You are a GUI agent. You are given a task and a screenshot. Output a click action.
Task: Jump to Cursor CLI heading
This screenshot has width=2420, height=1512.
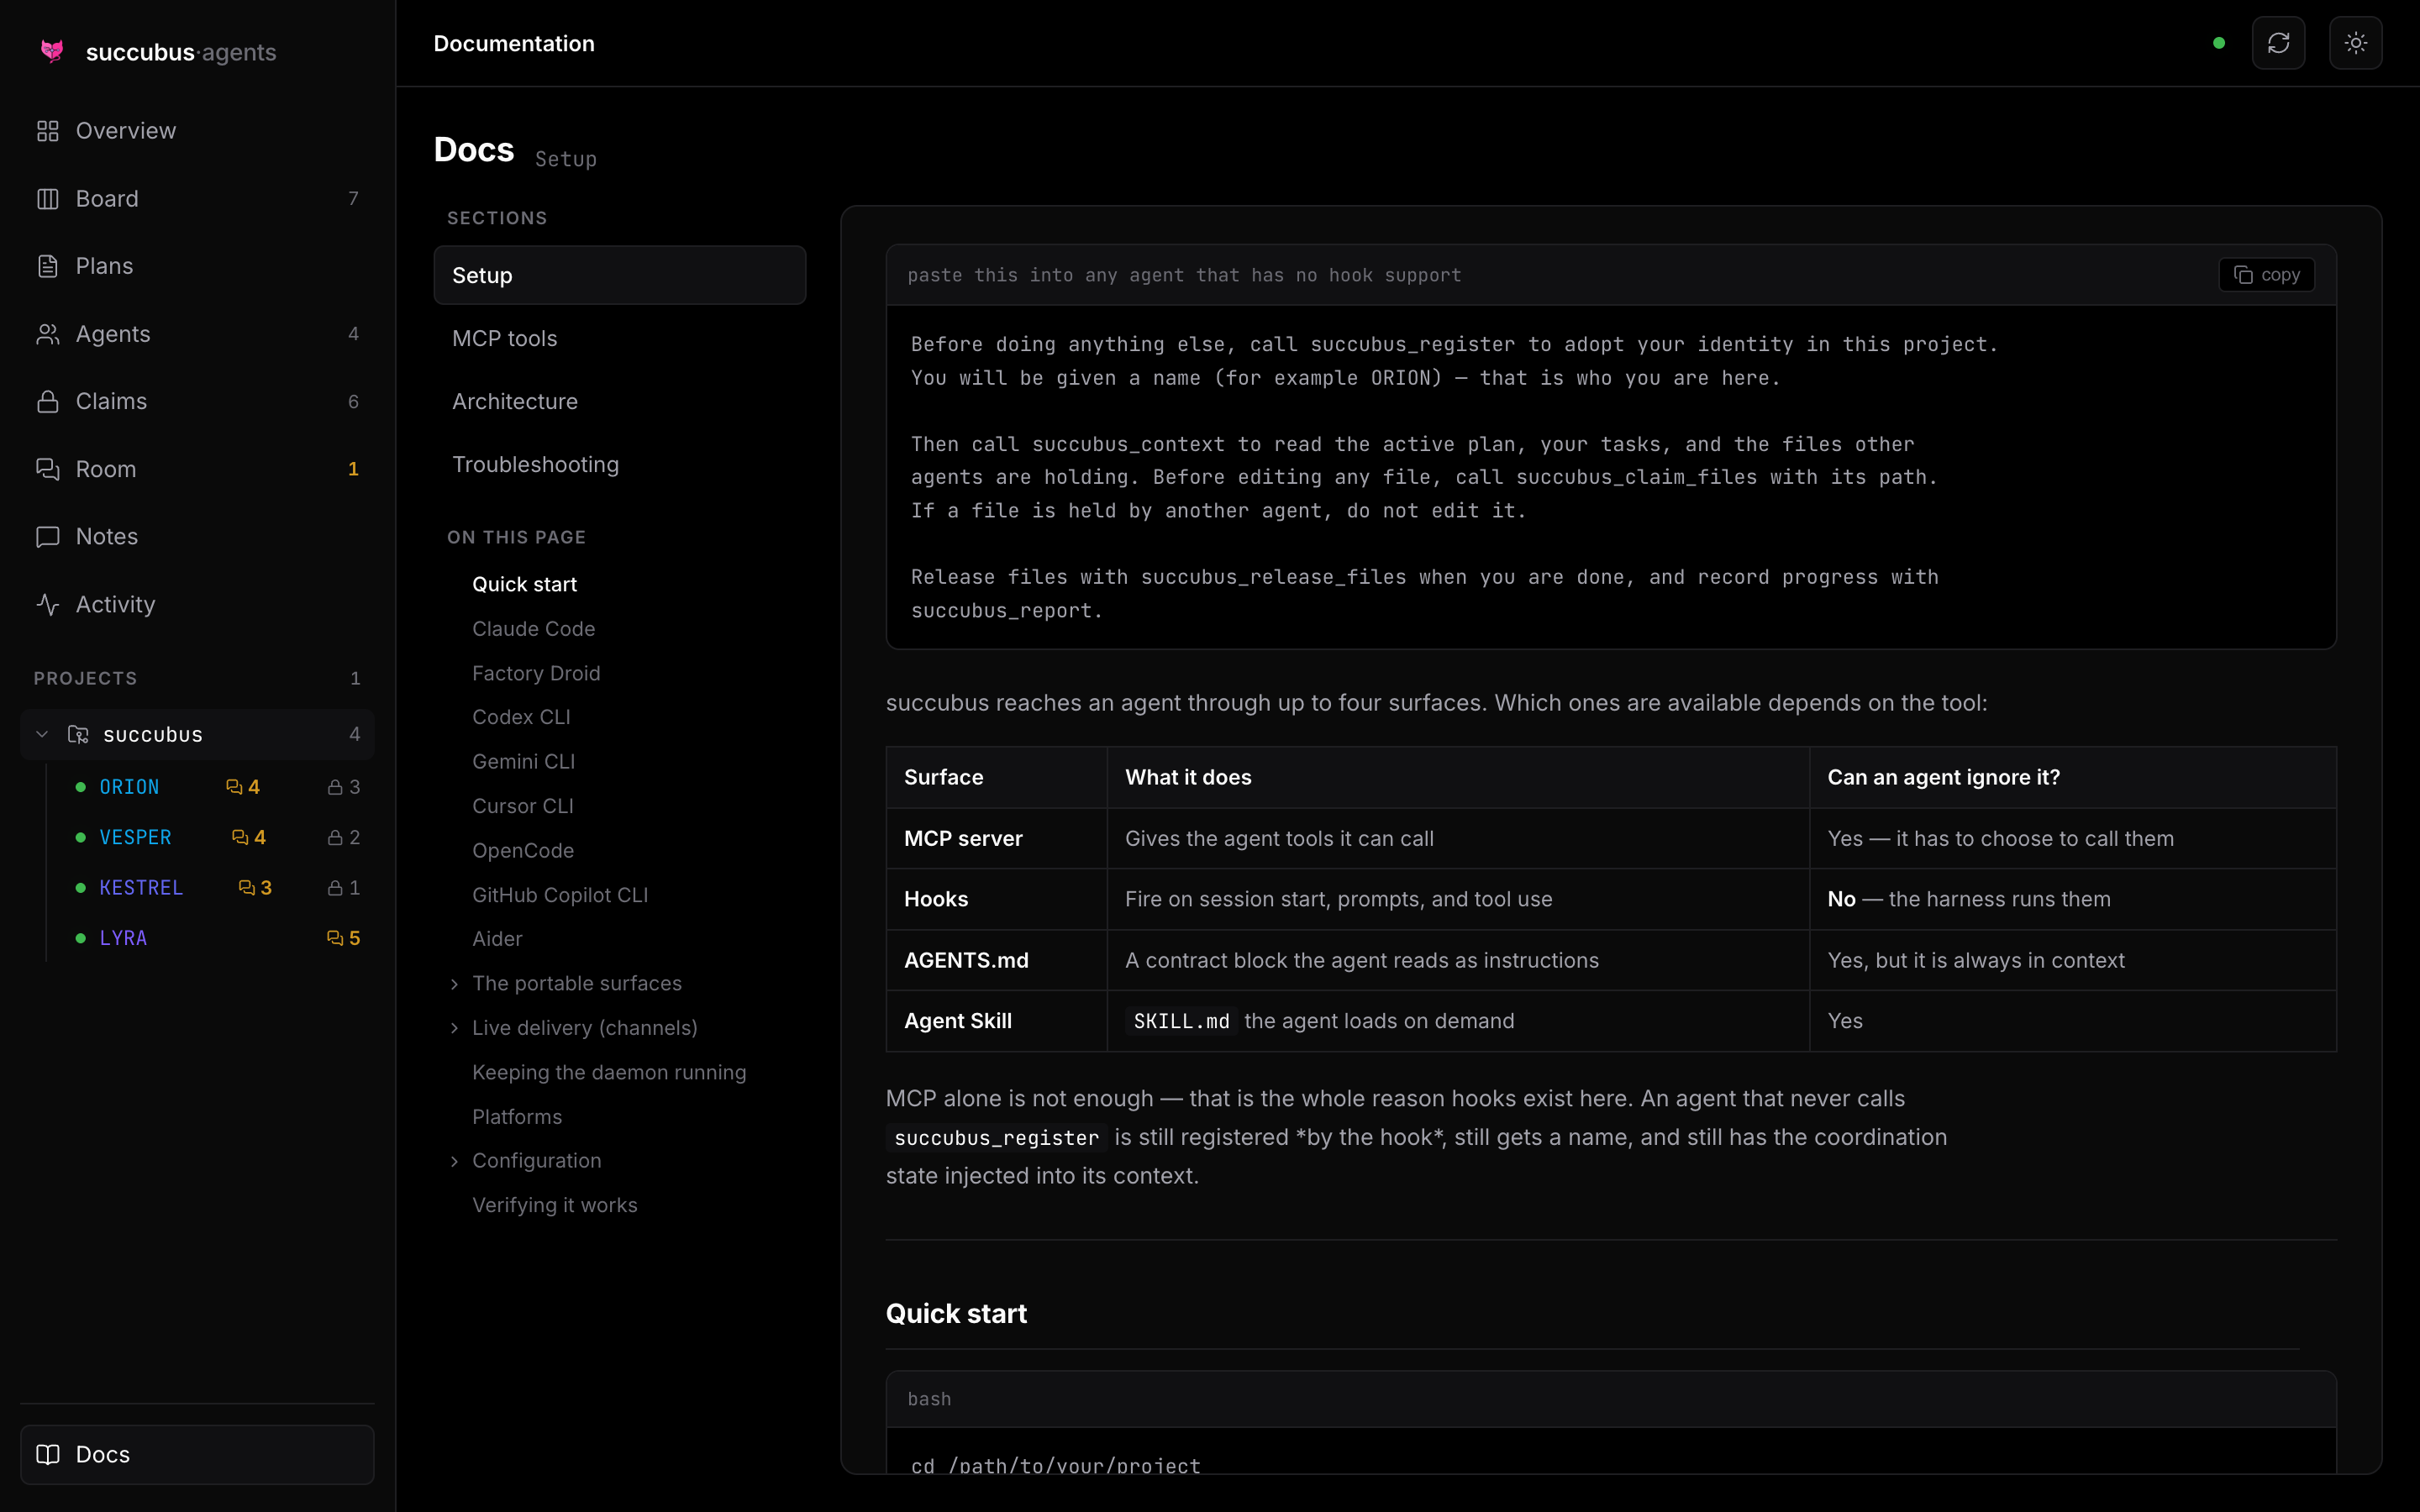tap(522, 806)
